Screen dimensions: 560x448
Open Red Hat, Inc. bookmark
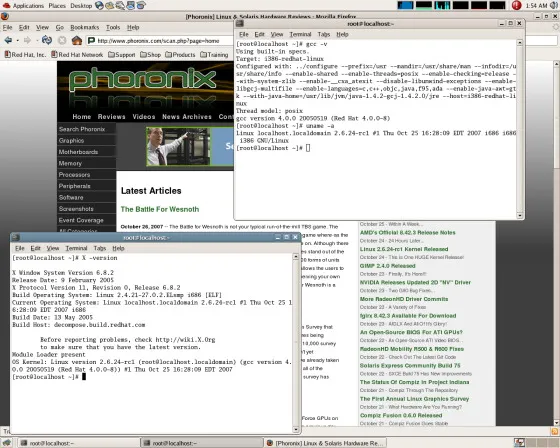(x=25, y=55)
